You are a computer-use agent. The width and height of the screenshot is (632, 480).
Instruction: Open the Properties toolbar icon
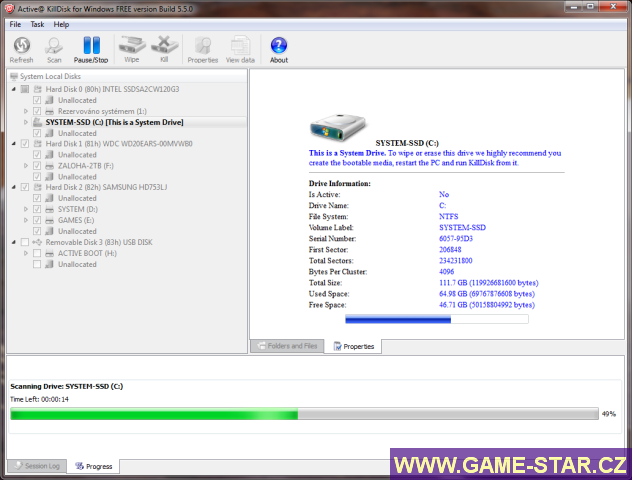pos(203,45)
